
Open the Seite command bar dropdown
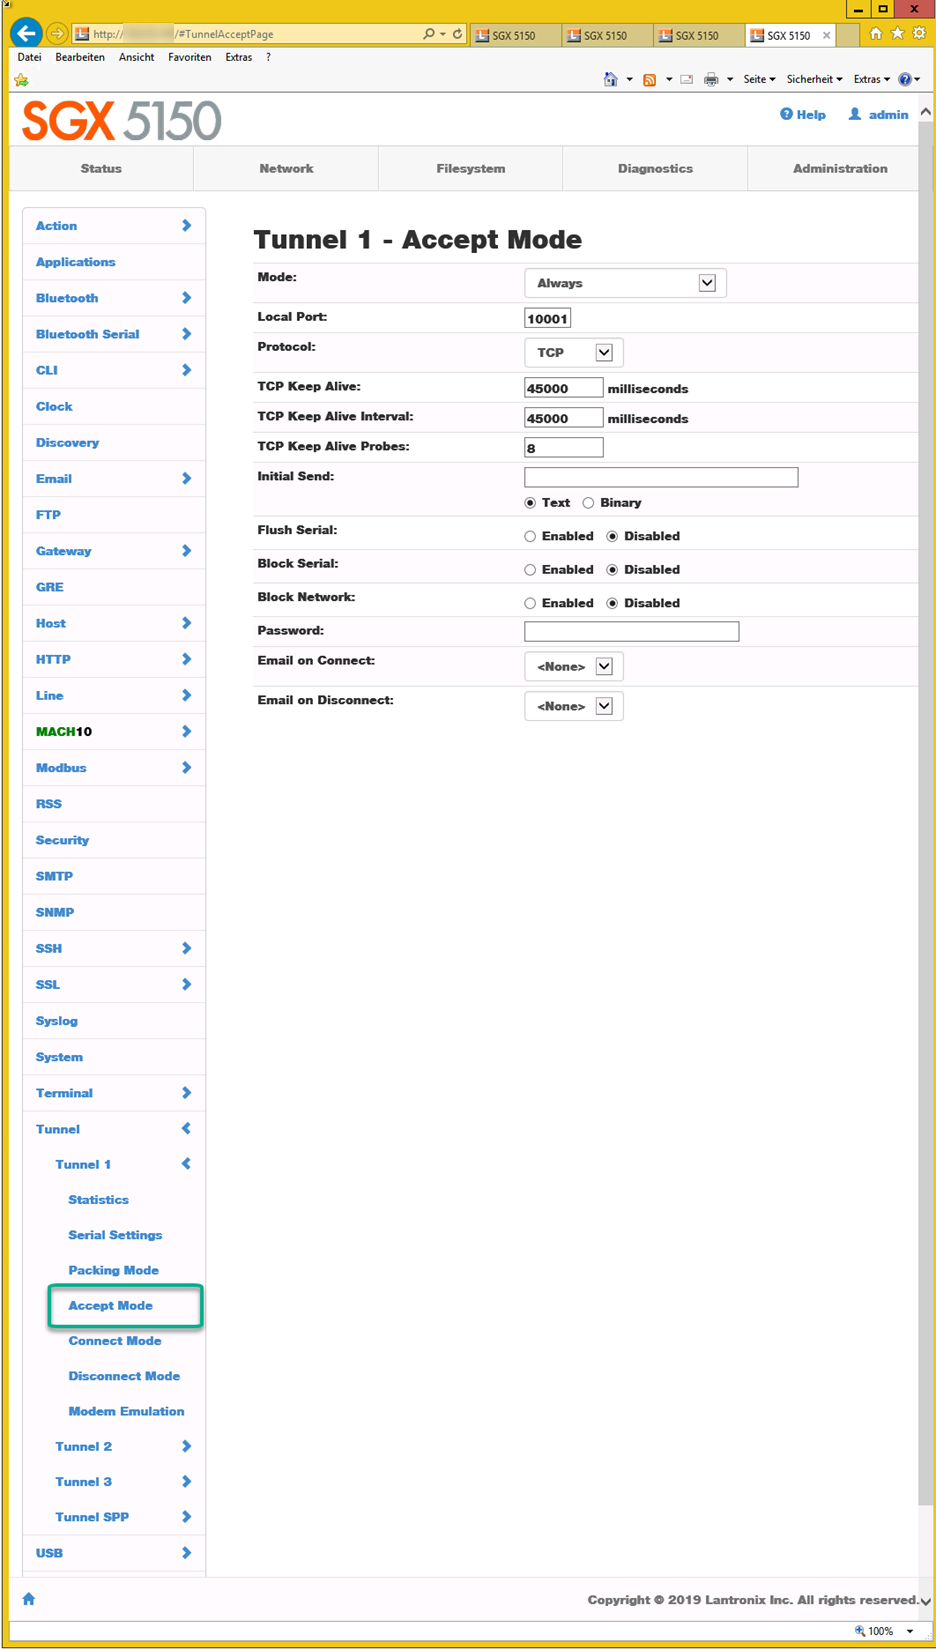[759, 80]
